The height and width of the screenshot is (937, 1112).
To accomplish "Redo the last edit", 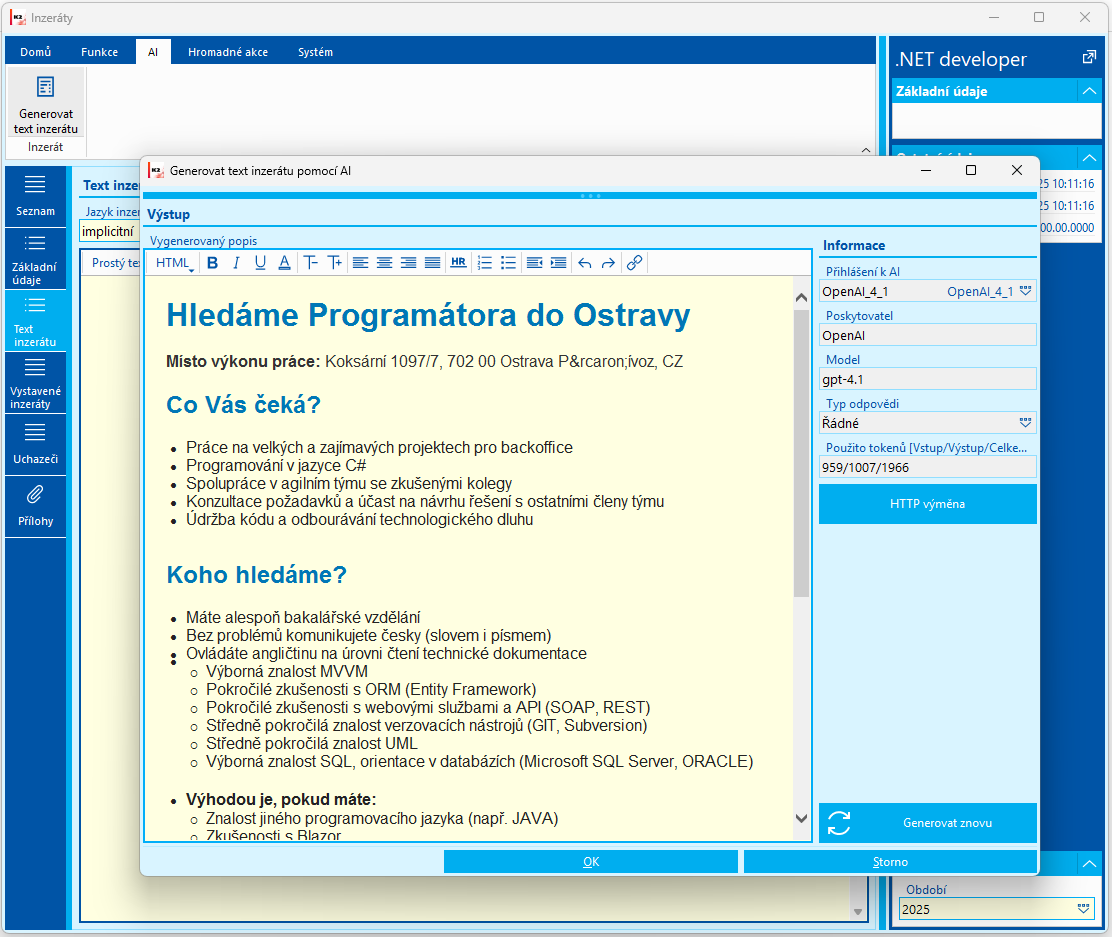I will pyautogui.click(x=608, y=263).
